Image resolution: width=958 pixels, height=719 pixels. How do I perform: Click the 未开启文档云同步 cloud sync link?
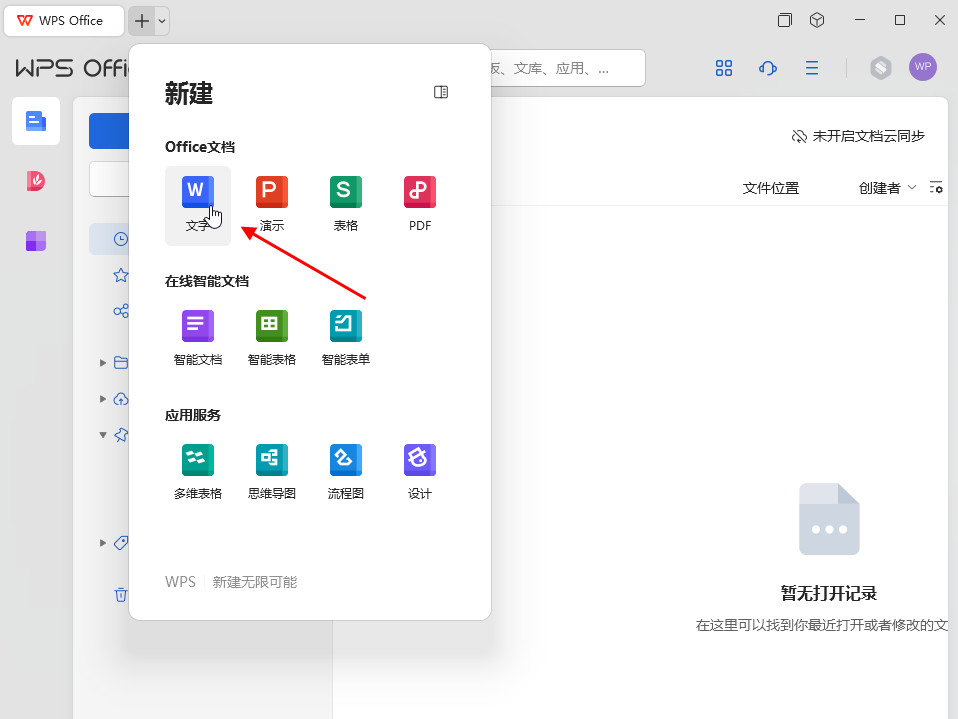[858, 136]
